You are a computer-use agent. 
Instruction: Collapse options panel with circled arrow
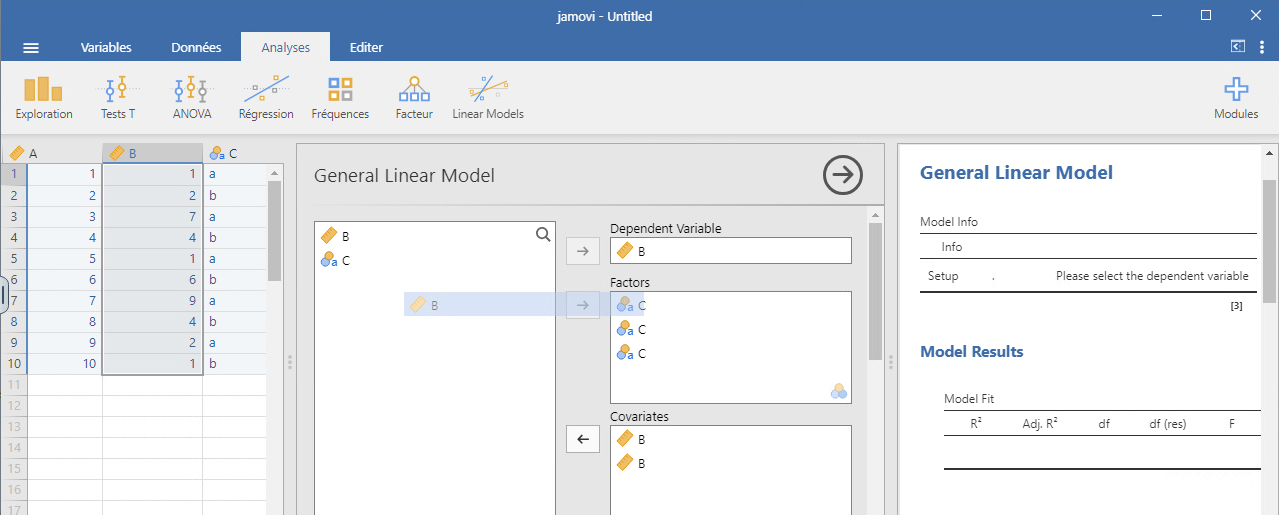(842, 176)
